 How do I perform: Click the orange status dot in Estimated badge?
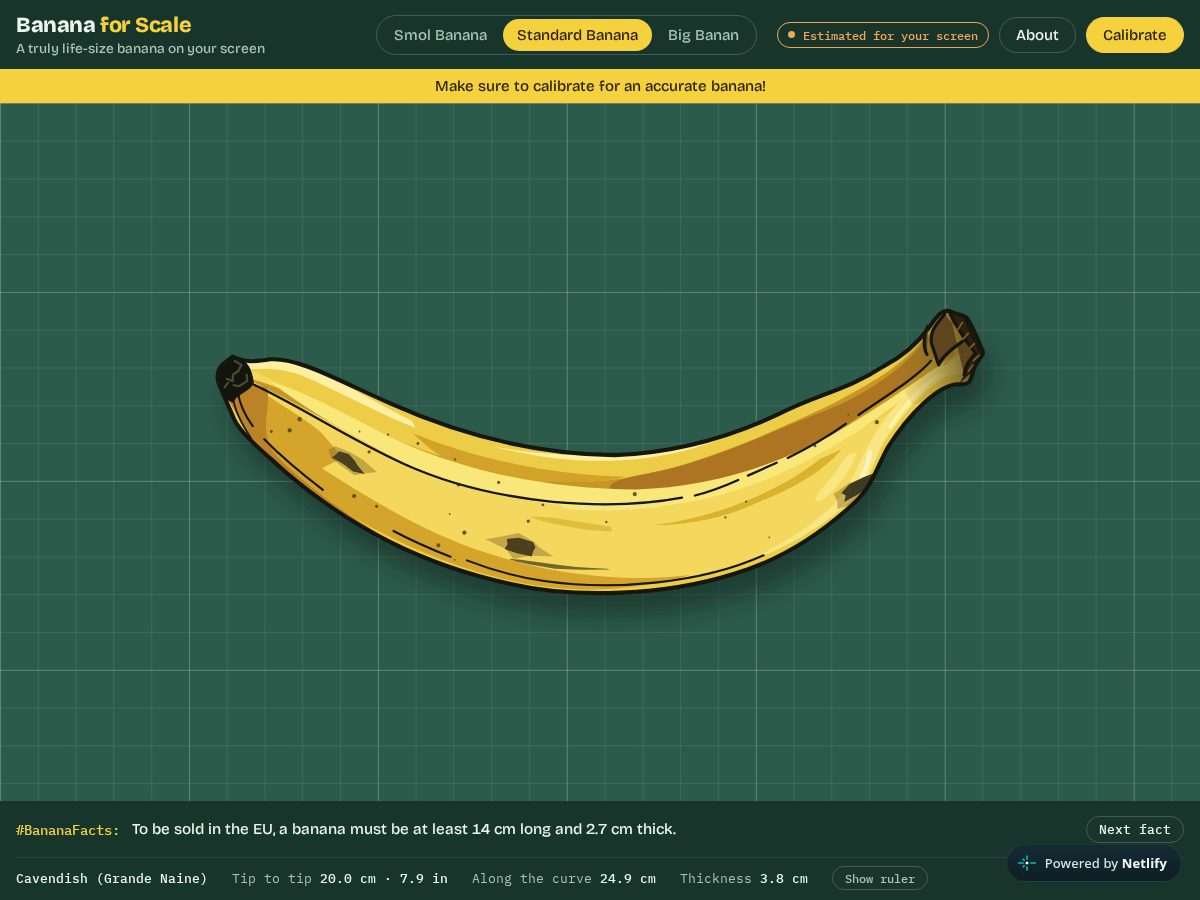click(791, 35)
